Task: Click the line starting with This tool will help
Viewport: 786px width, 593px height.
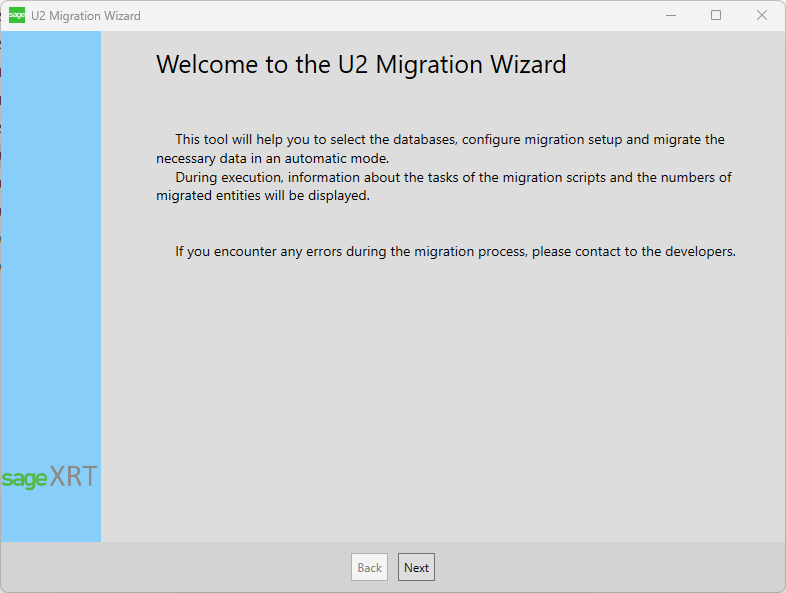Action: [x=449, y=139]
